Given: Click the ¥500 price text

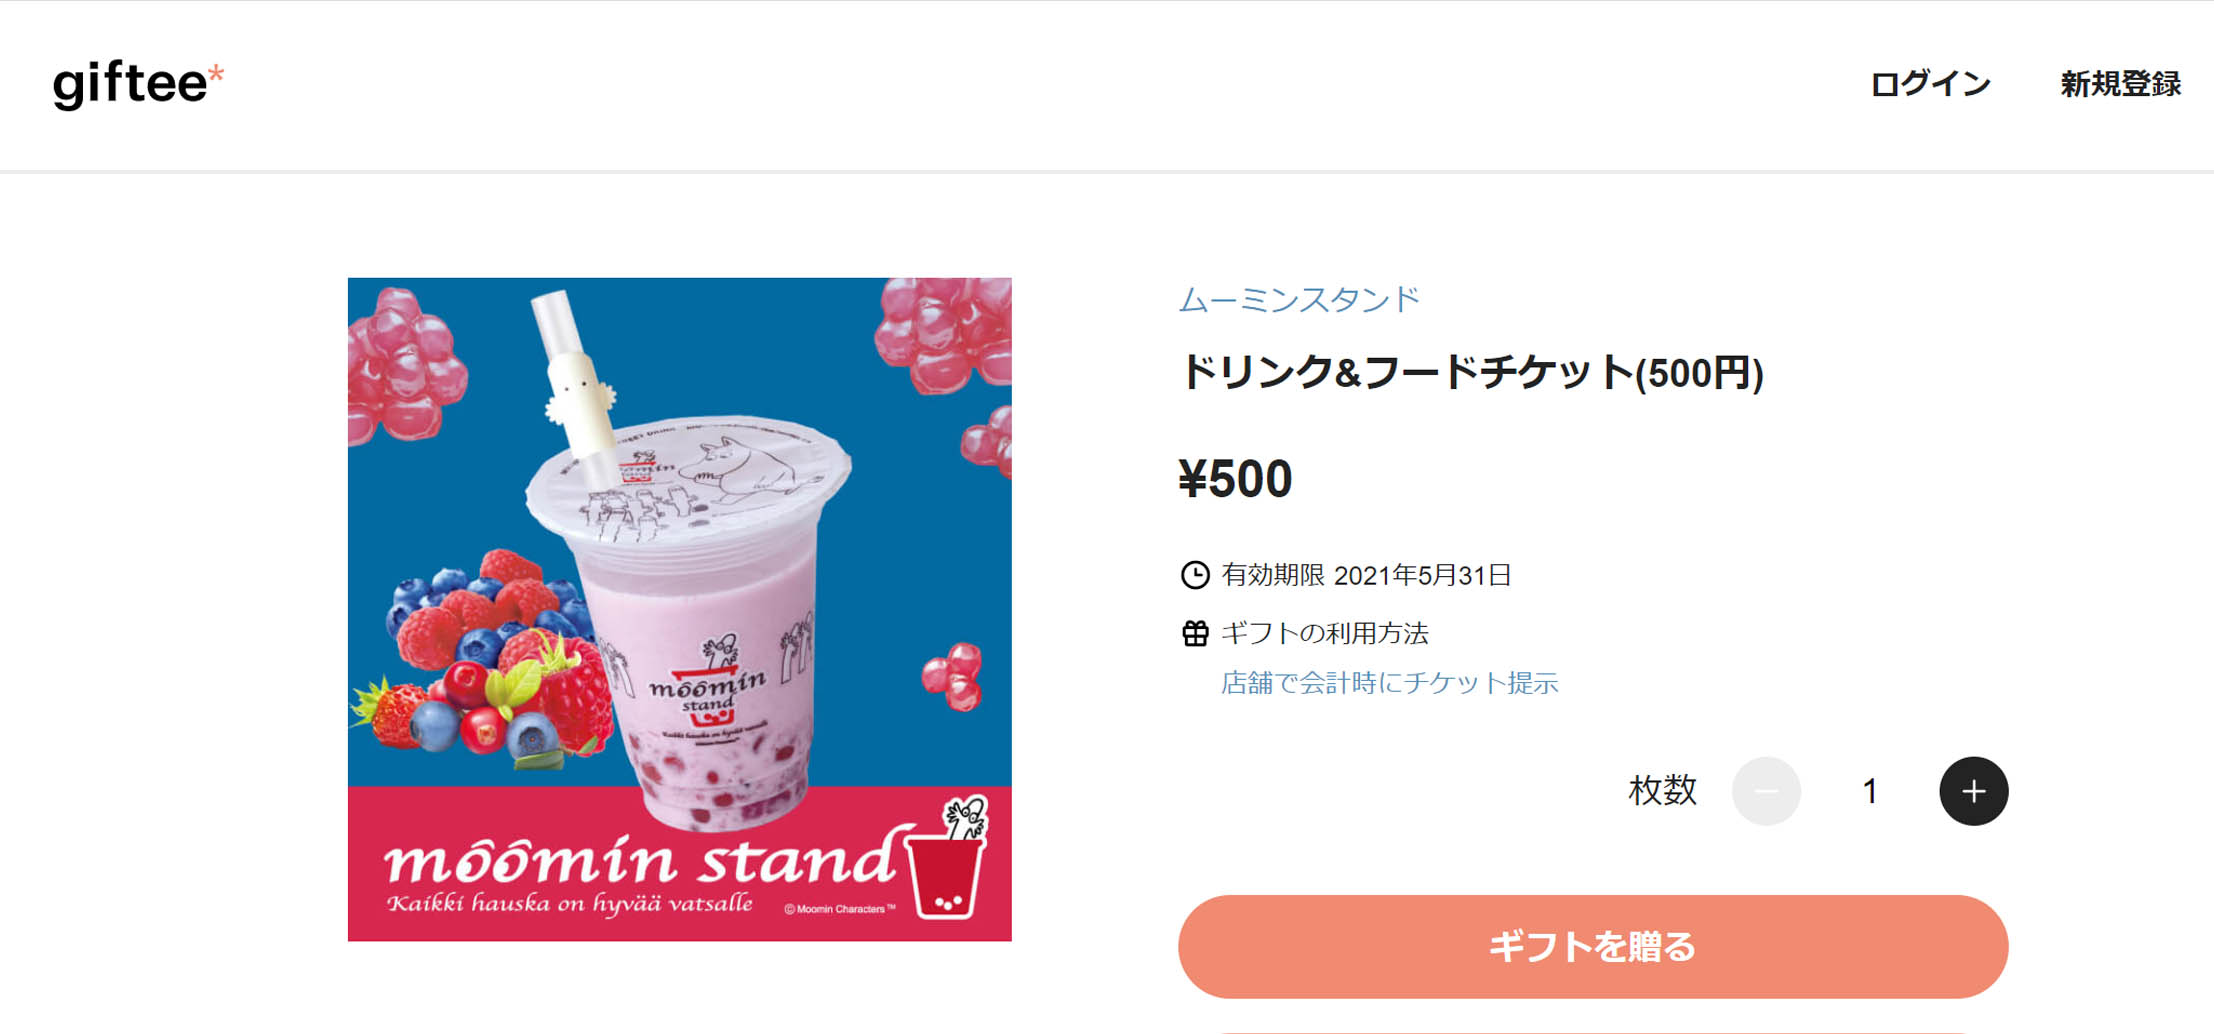Looking at the screenshot, I should pos(1235,478).
